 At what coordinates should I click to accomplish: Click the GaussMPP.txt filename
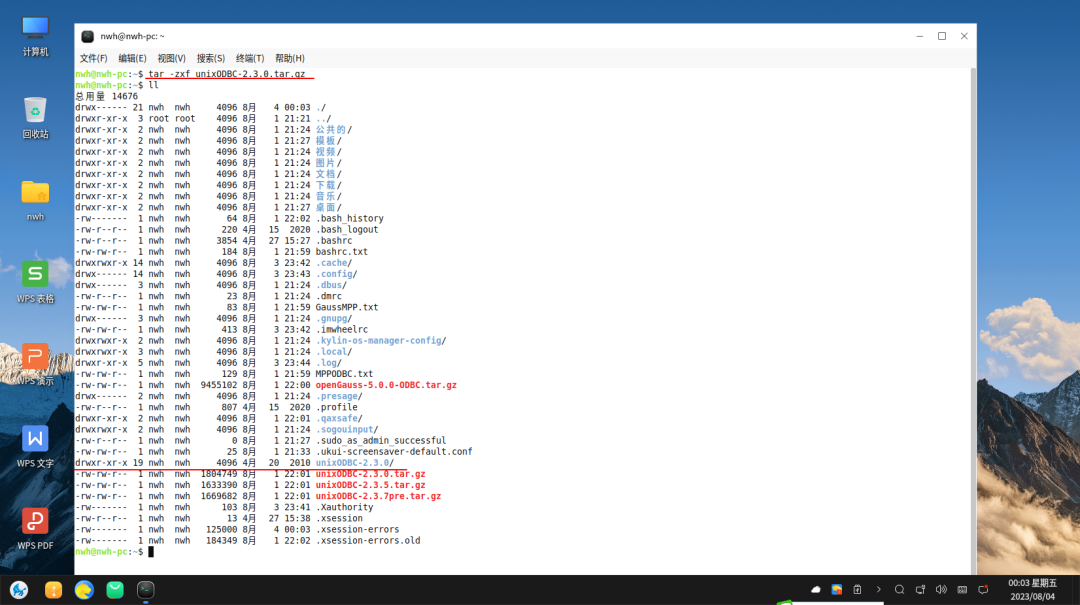(346, 307)
